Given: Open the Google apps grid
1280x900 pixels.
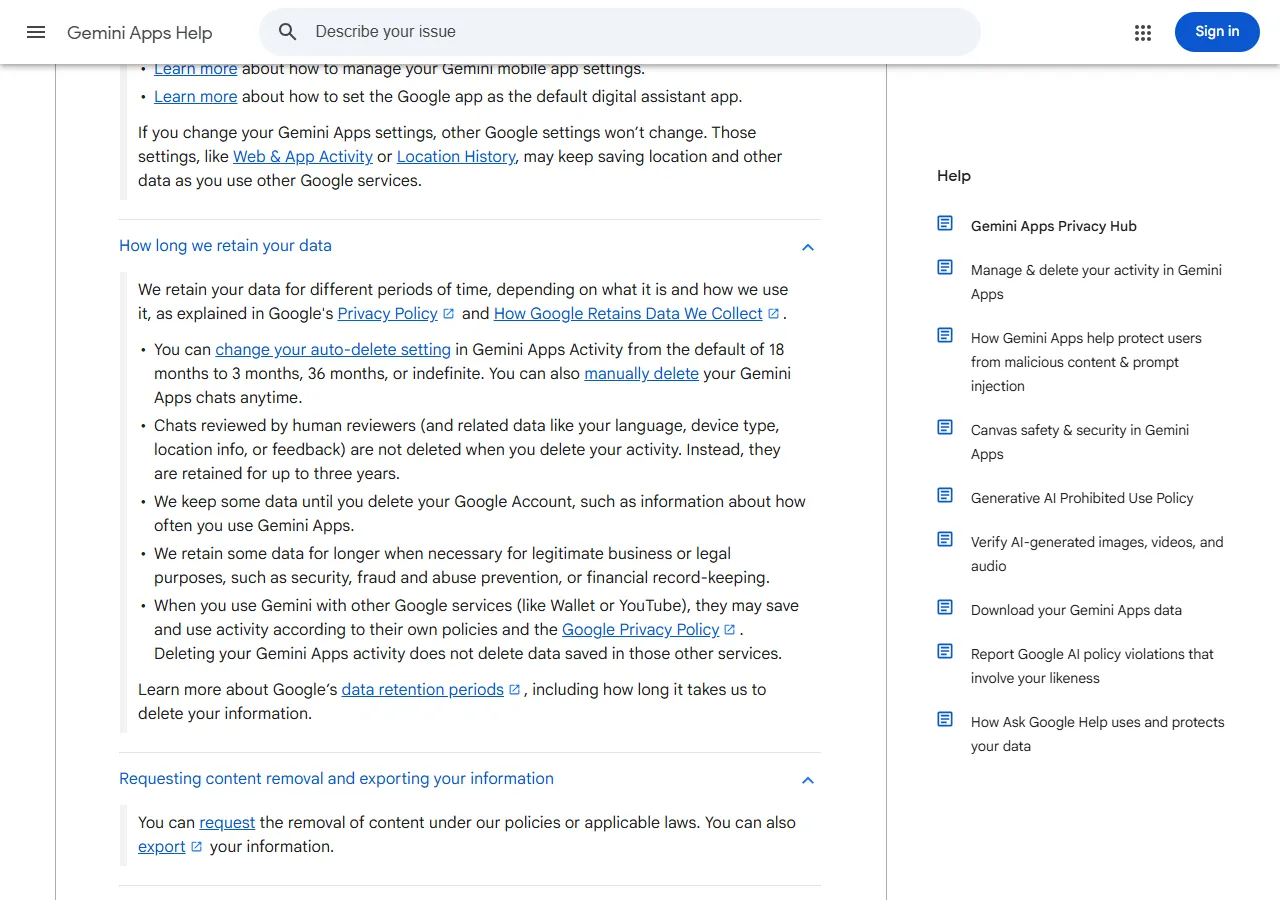Looking at the screenshot, I should tap(1143, 33).
